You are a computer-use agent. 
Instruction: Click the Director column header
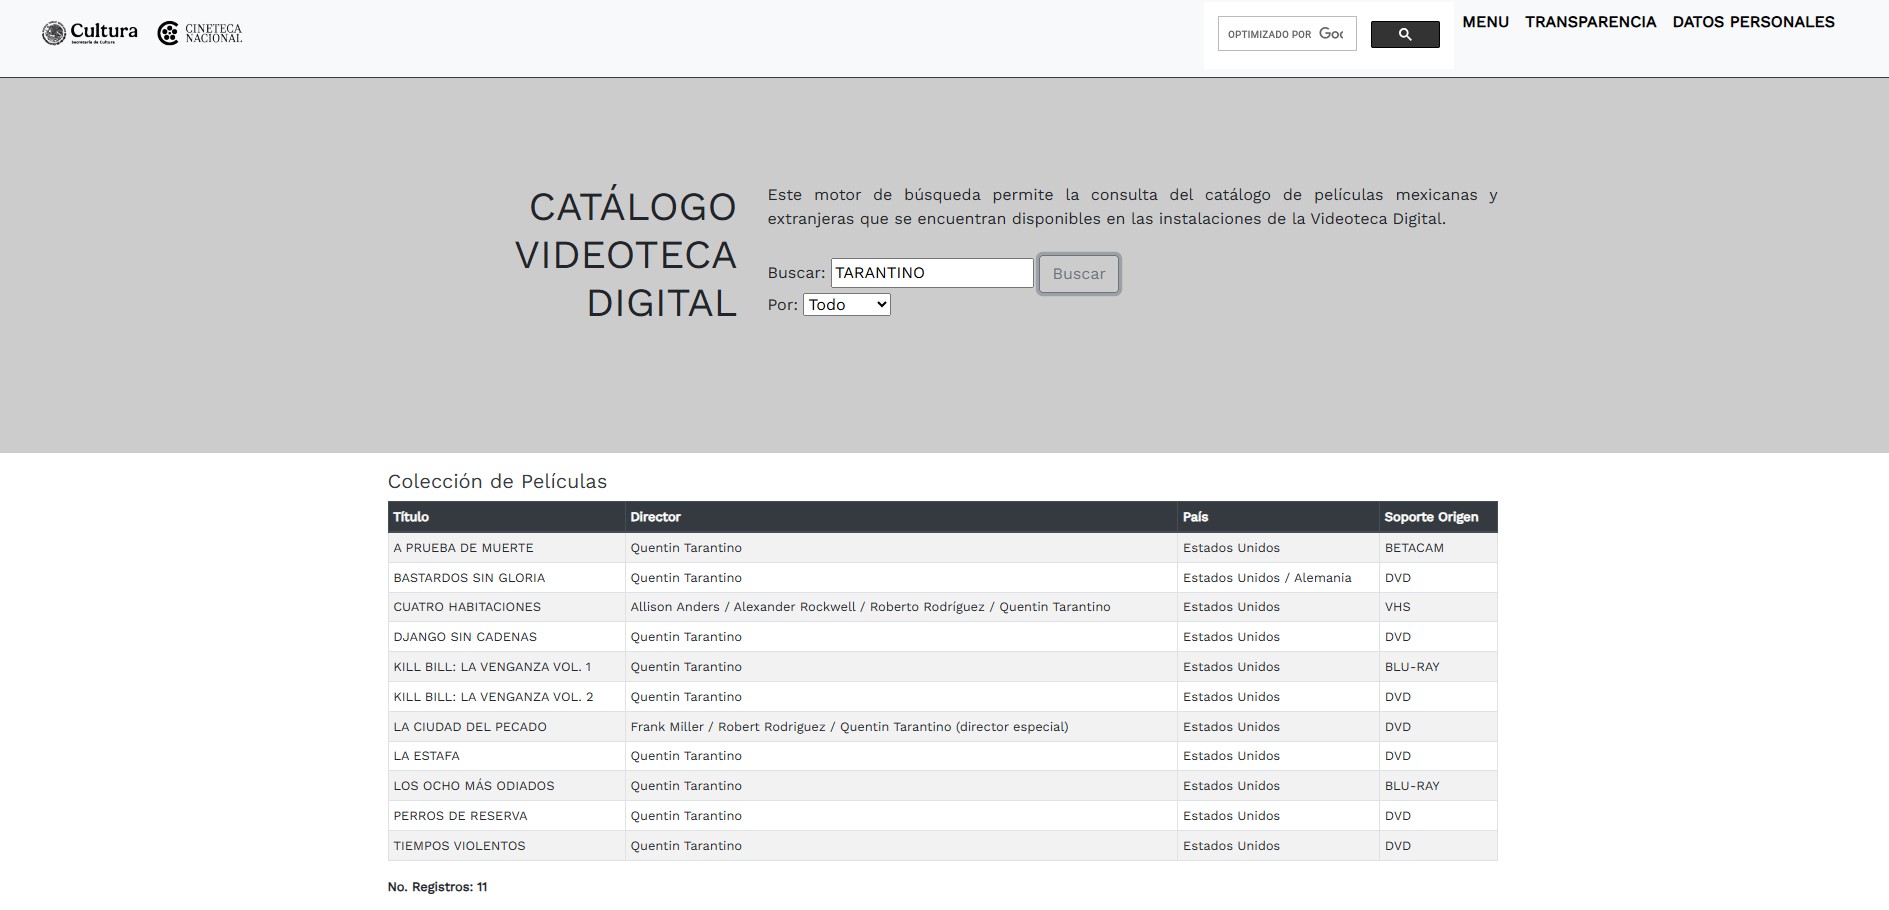(655, 517)
